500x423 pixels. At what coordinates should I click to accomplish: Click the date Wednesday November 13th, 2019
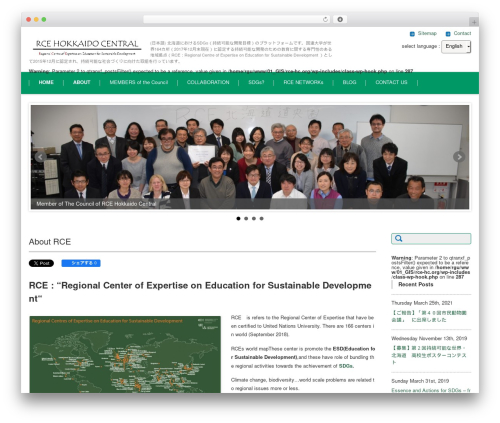429,338
